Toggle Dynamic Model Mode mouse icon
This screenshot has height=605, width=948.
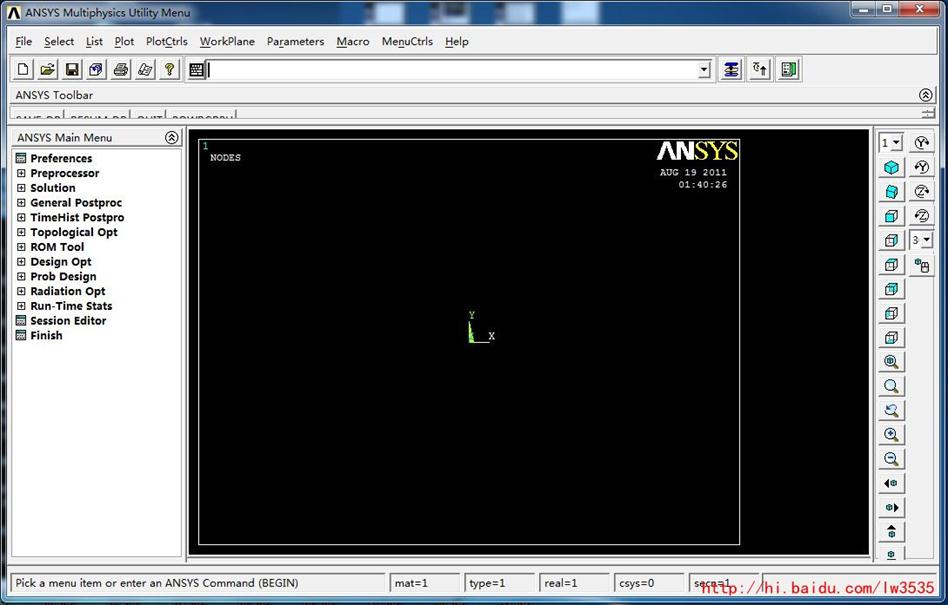coord(921,265)
